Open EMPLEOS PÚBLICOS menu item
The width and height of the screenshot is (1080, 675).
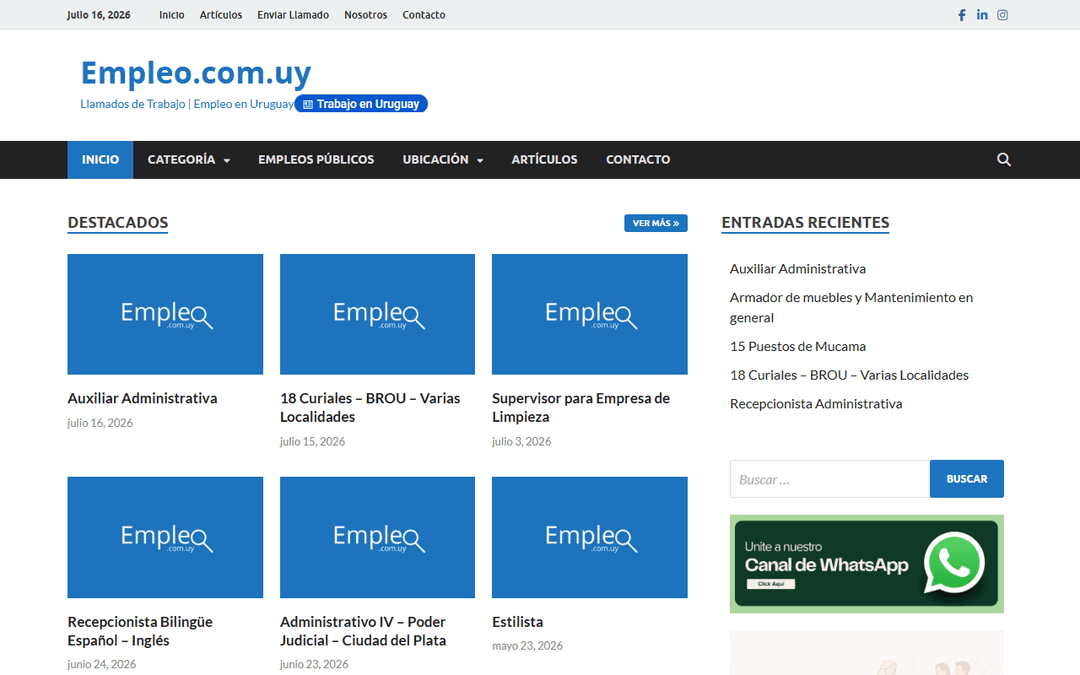click(316, 160)
